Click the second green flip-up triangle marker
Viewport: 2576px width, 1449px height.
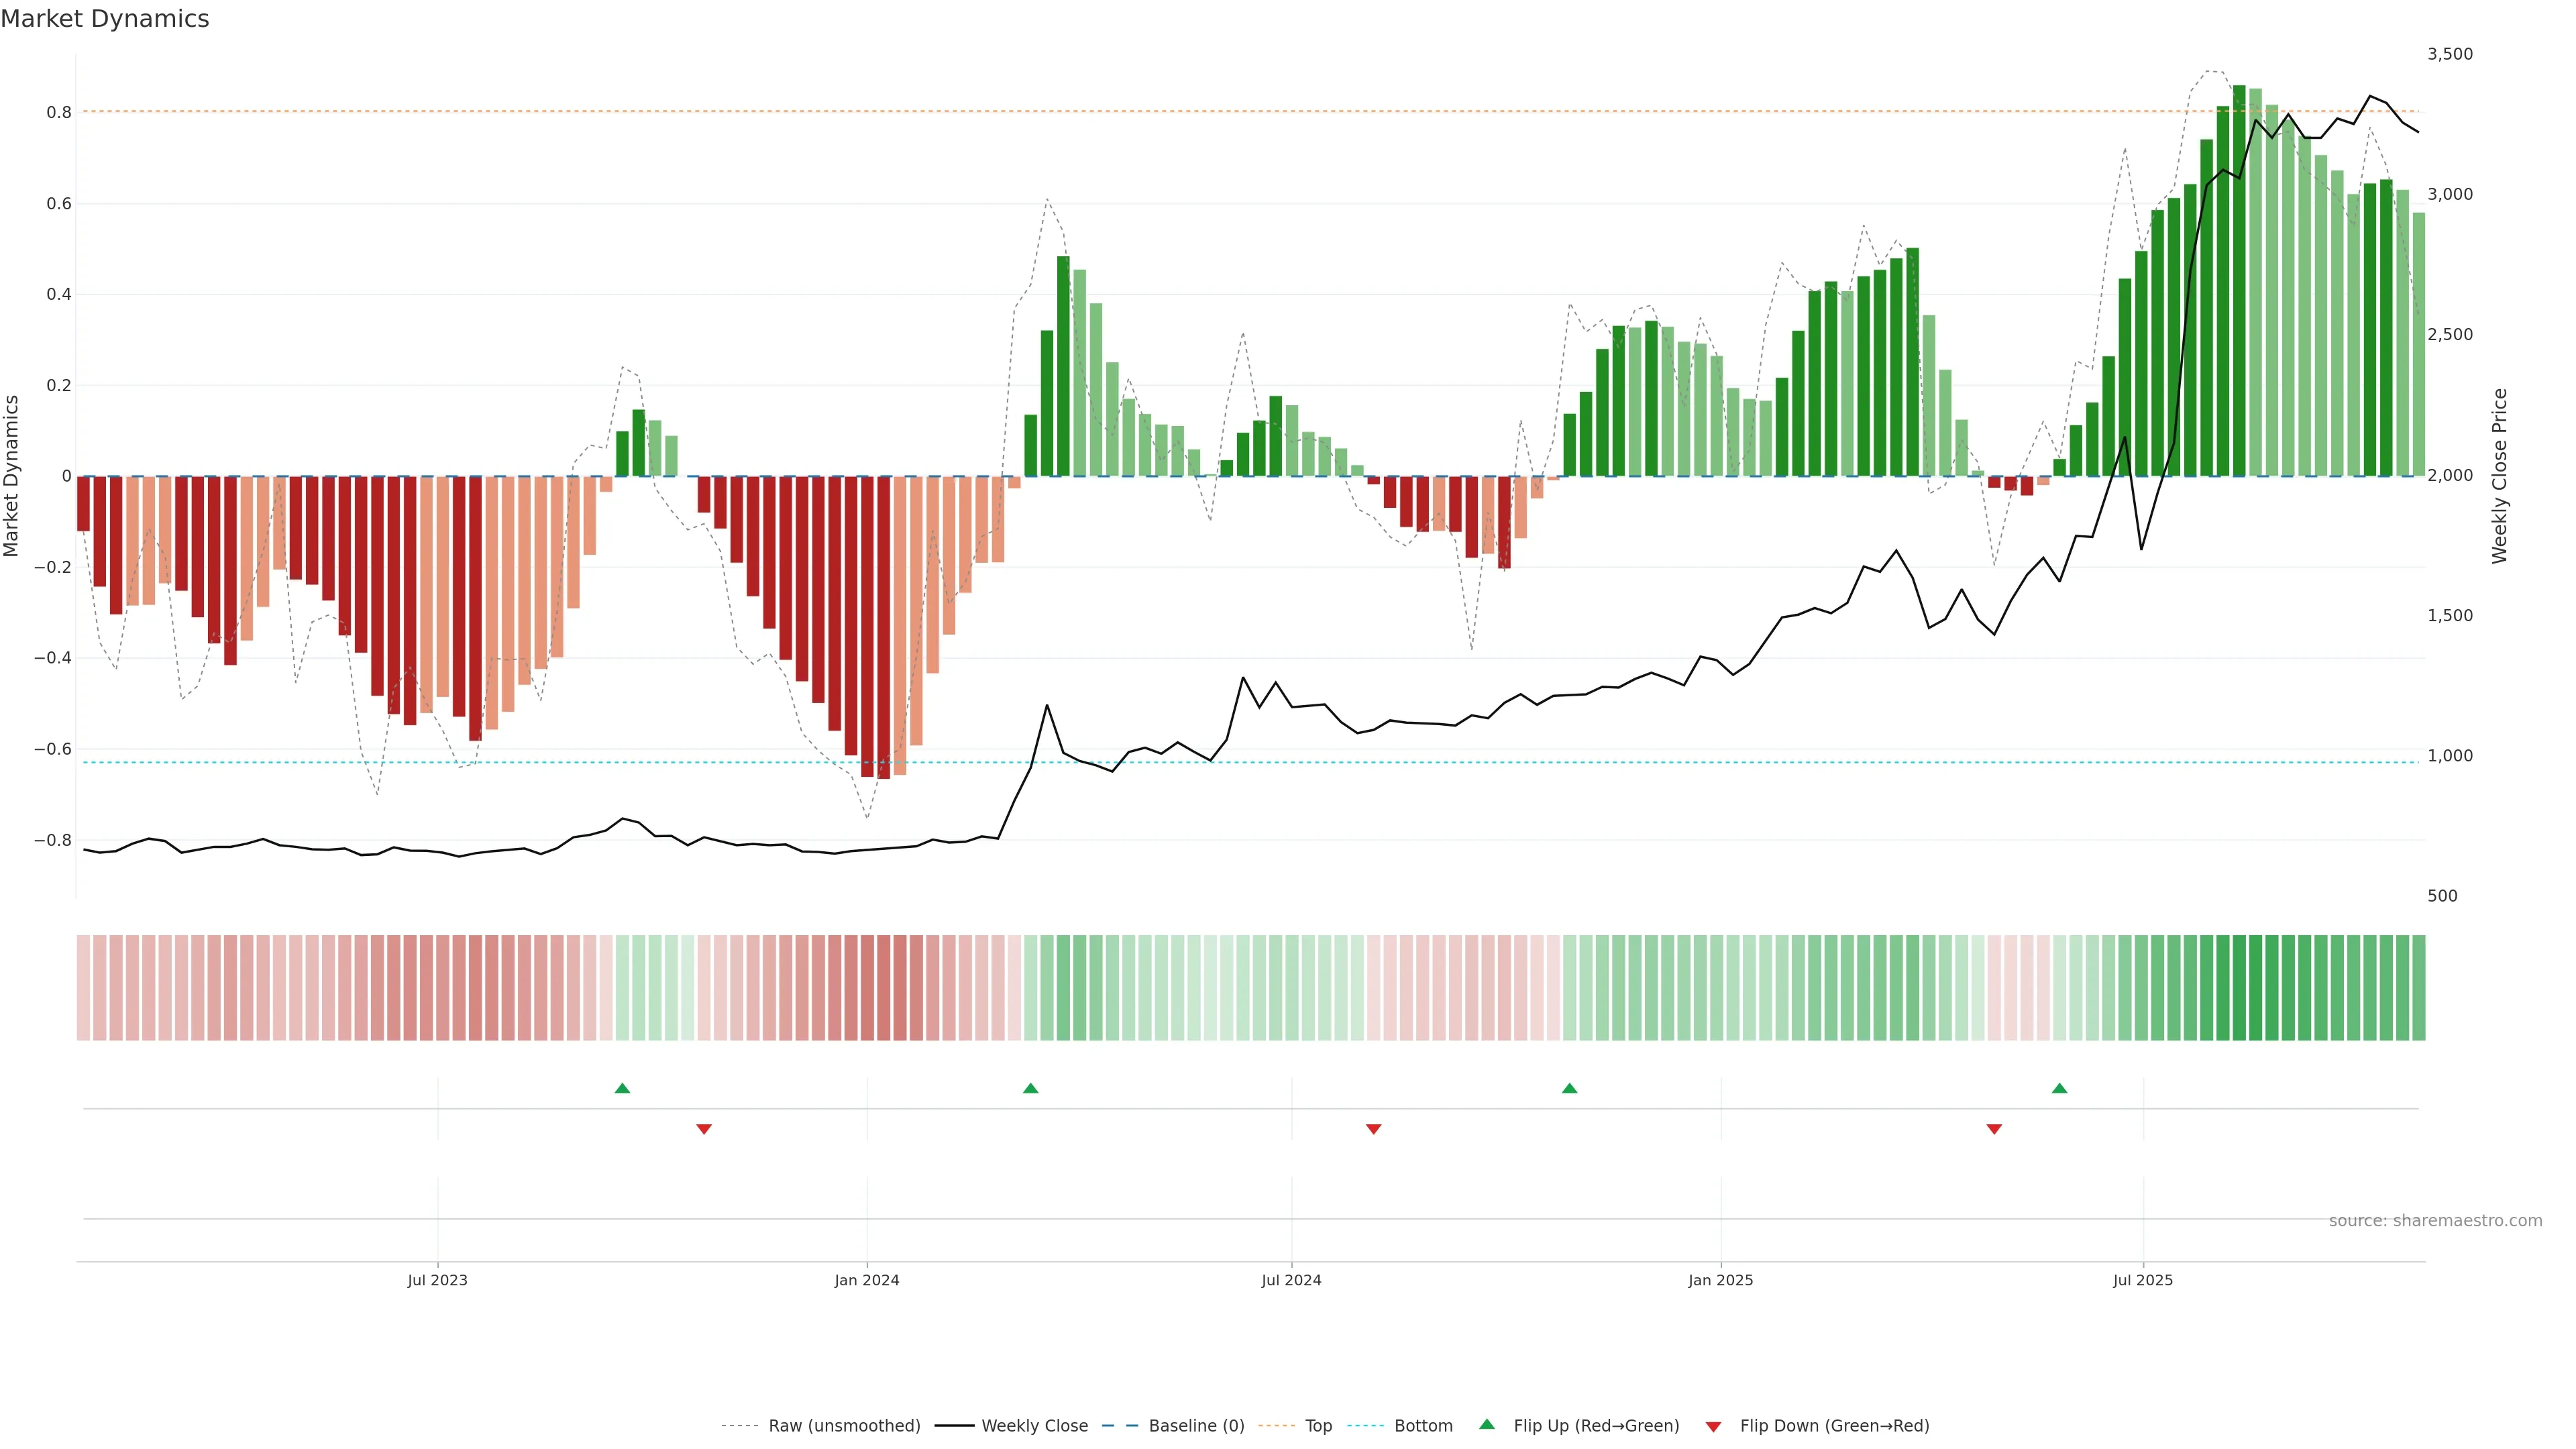(x=1031, y=1088)
